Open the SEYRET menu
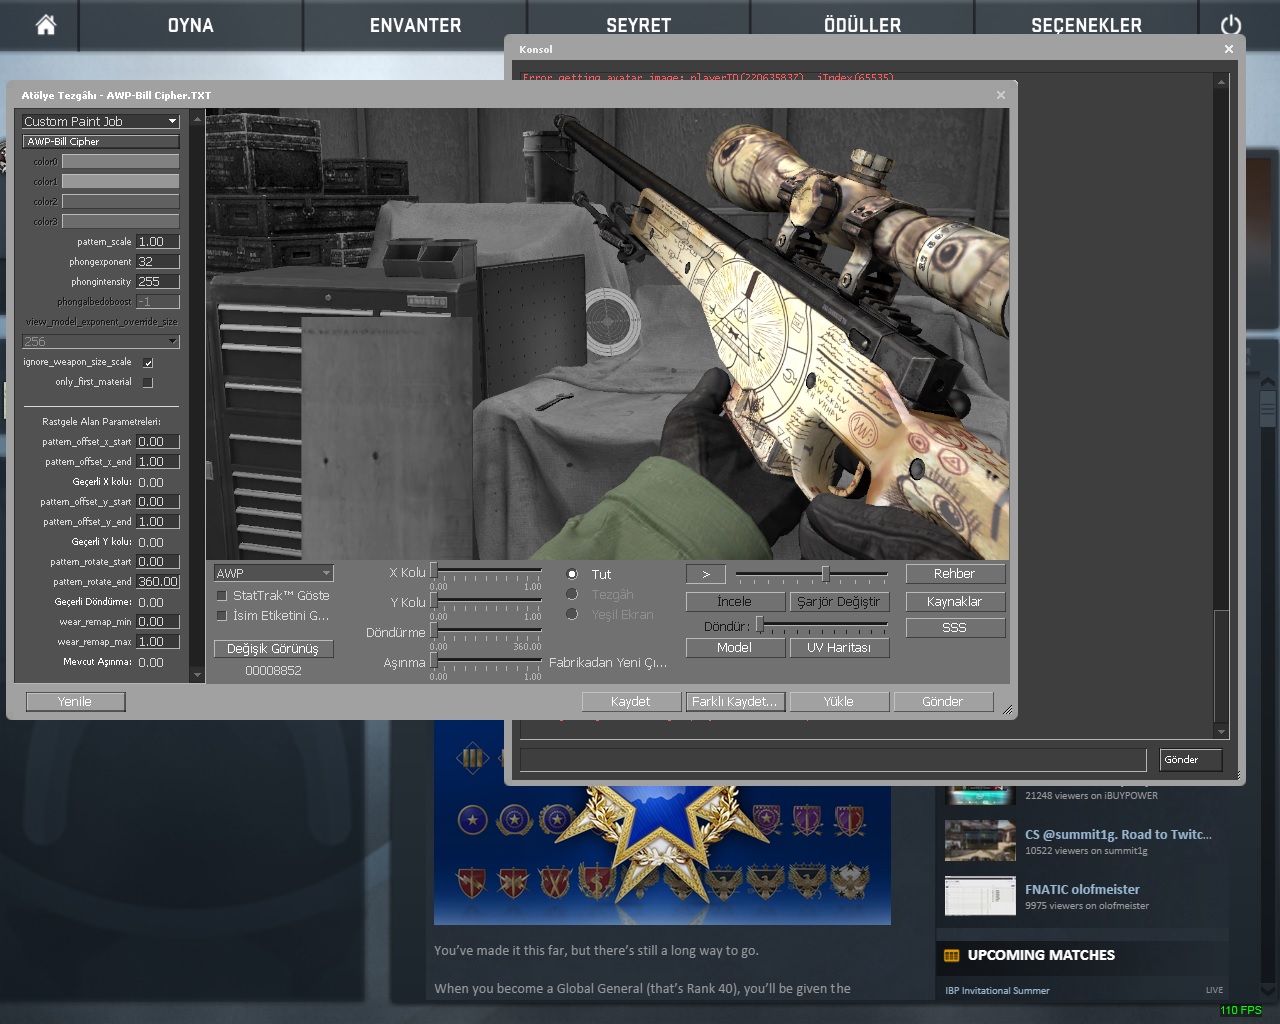Image resolution: width=1280 pixels, height=1024 pixels. 638,25
